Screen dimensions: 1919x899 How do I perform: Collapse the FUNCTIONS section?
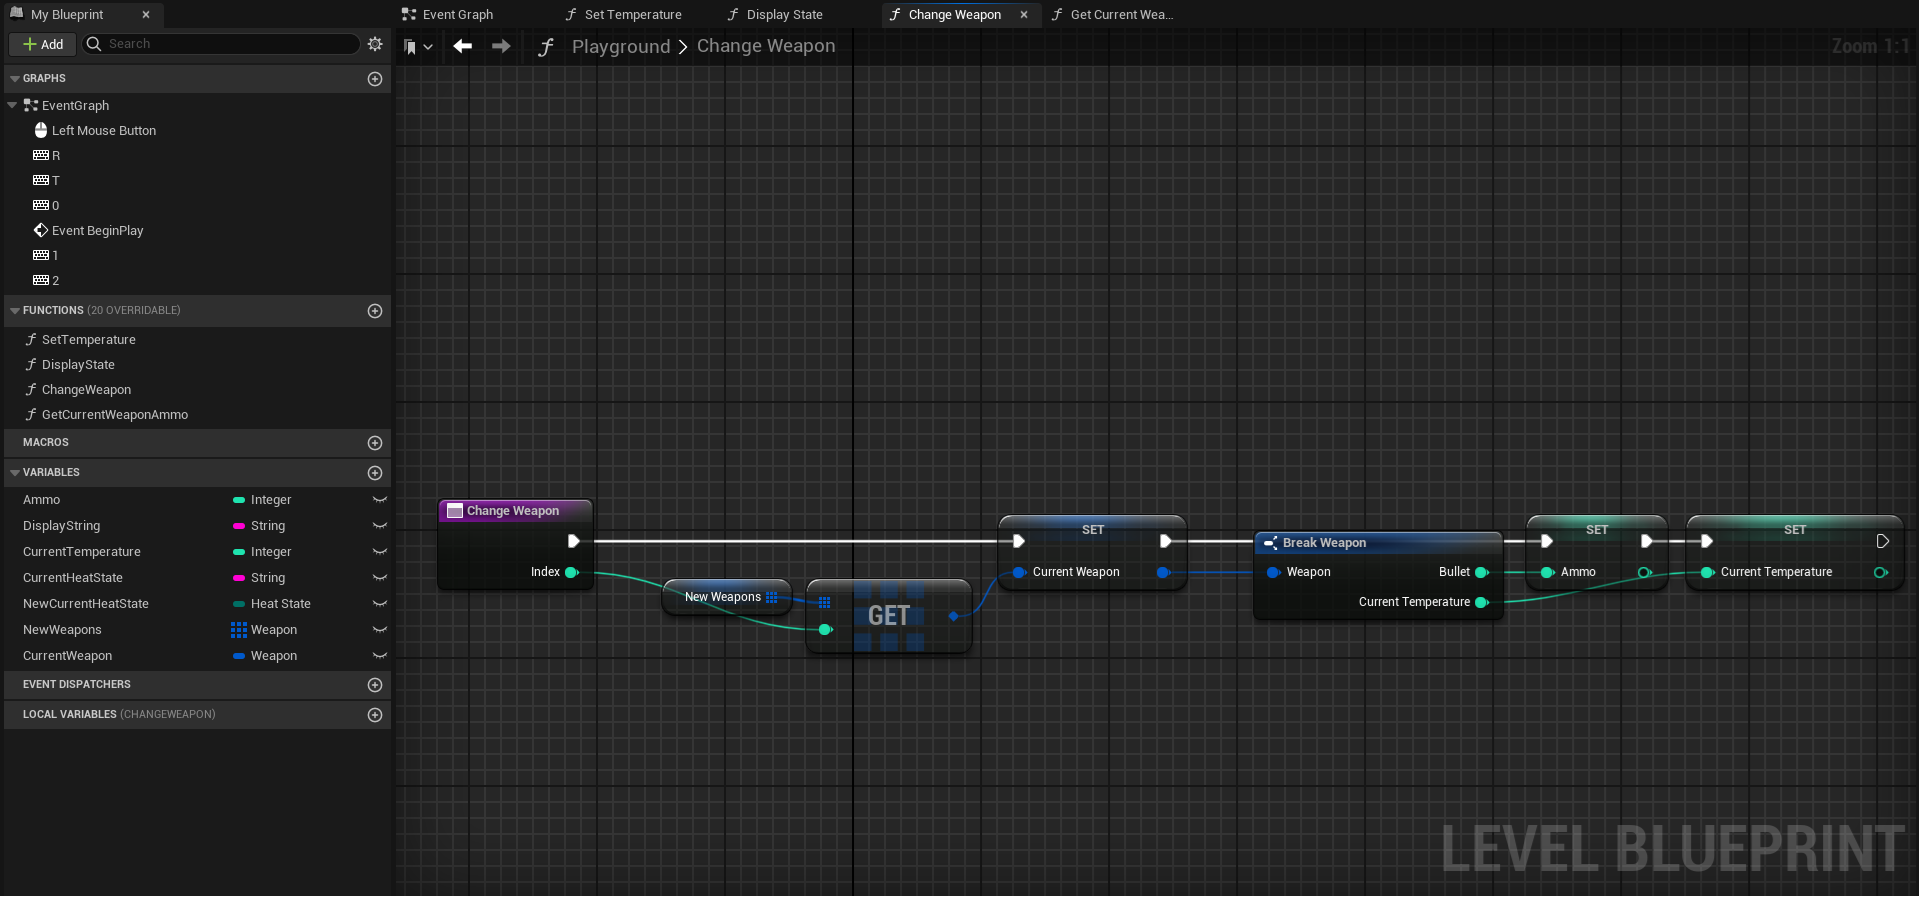click(x=15, y=311)
